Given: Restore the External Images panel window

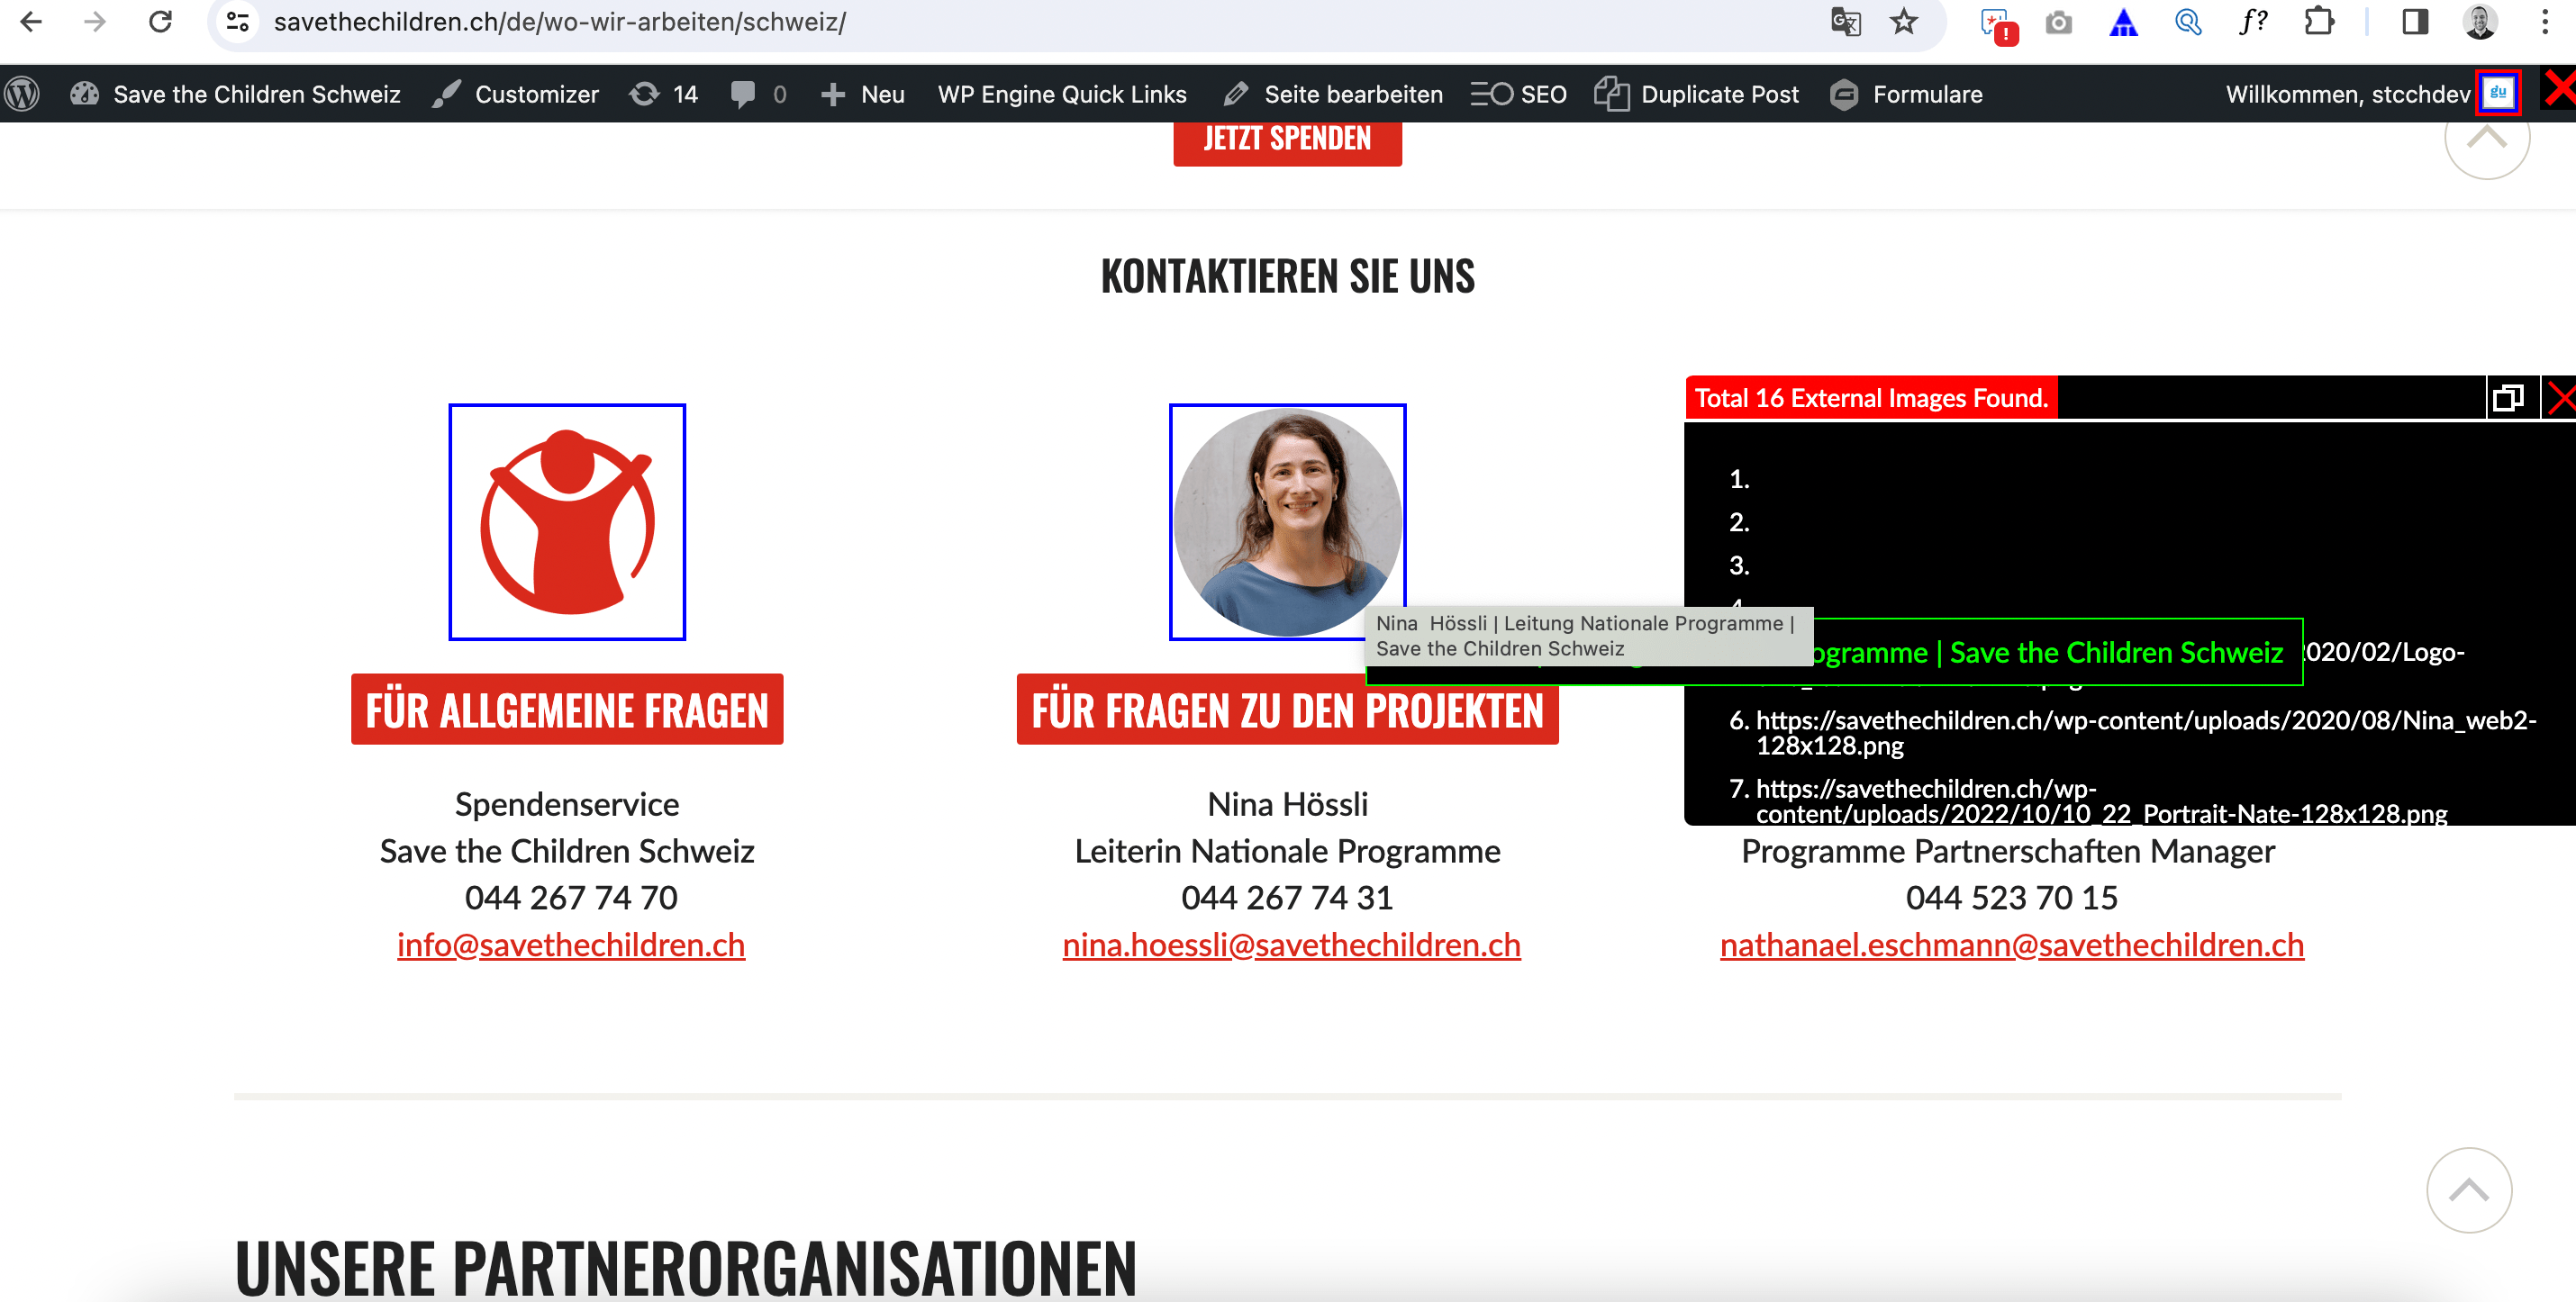Looking at the screenshot, I should [x=2508, y=398].
